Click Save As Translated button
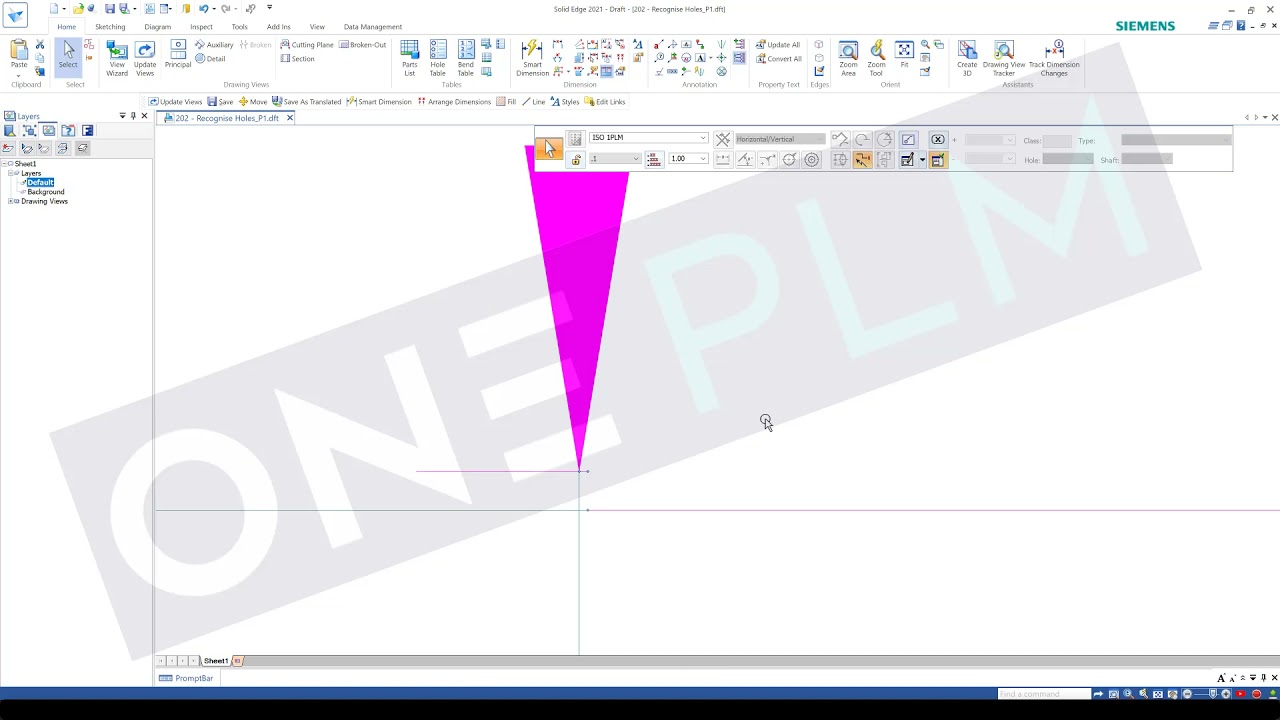Viewport: 1280px width, 720px height. coord(307,102)
